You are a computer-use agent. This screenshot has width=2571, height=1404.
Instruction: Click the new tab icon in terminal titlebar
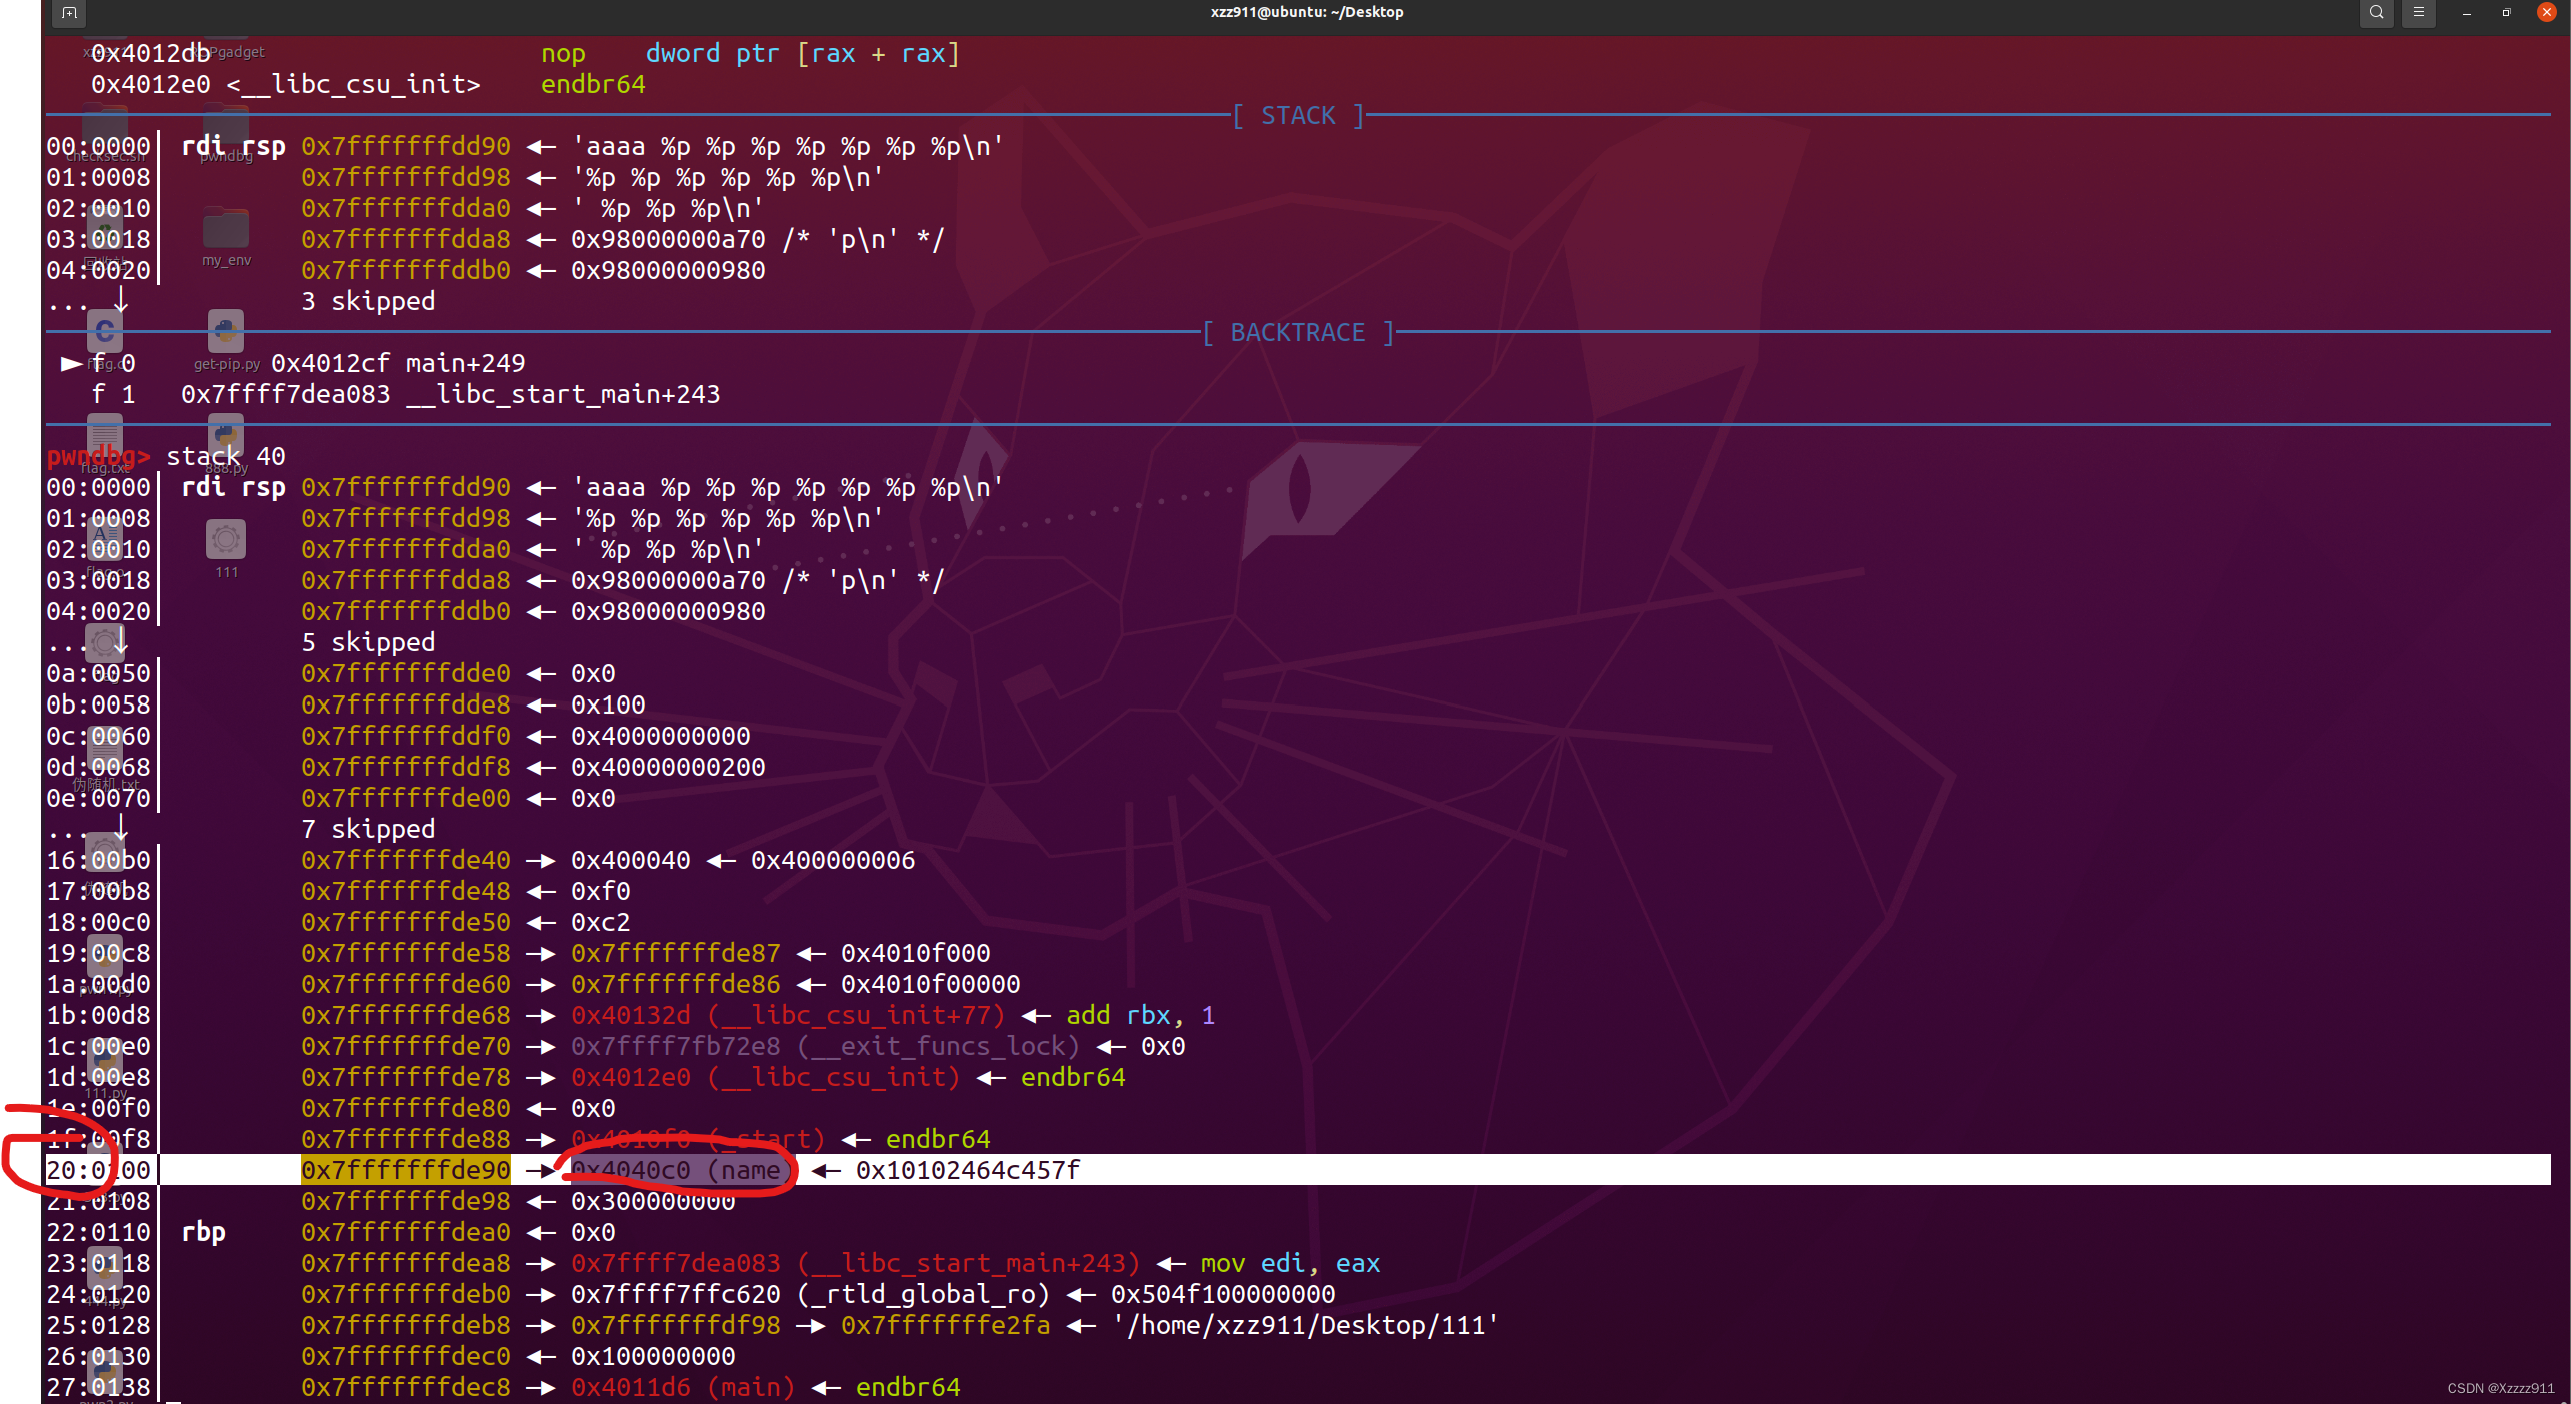(68, 12)
